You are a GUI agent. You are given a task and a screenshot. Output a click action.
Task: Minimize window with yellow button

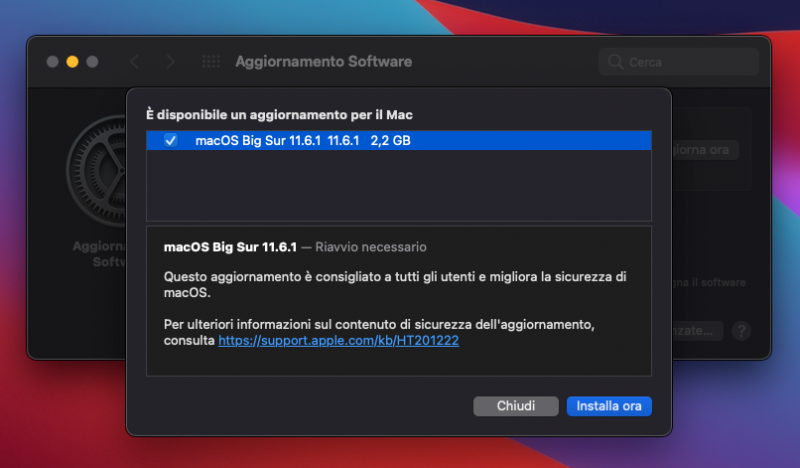tap(72, 62)
